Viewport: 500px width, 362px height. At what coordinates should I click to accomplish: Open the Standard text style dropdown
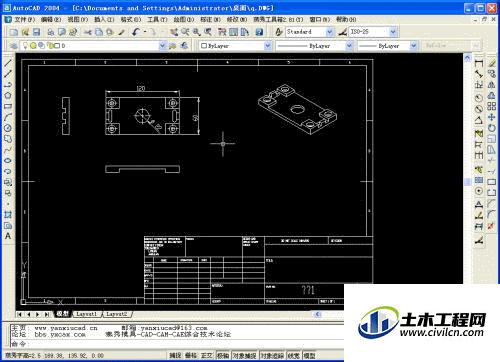coord(329,32)
